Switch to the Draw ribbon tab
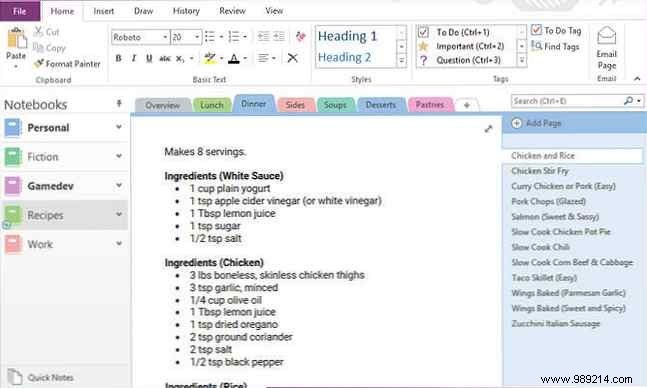This screenshot has height=388, width=647. click(144, 11)
